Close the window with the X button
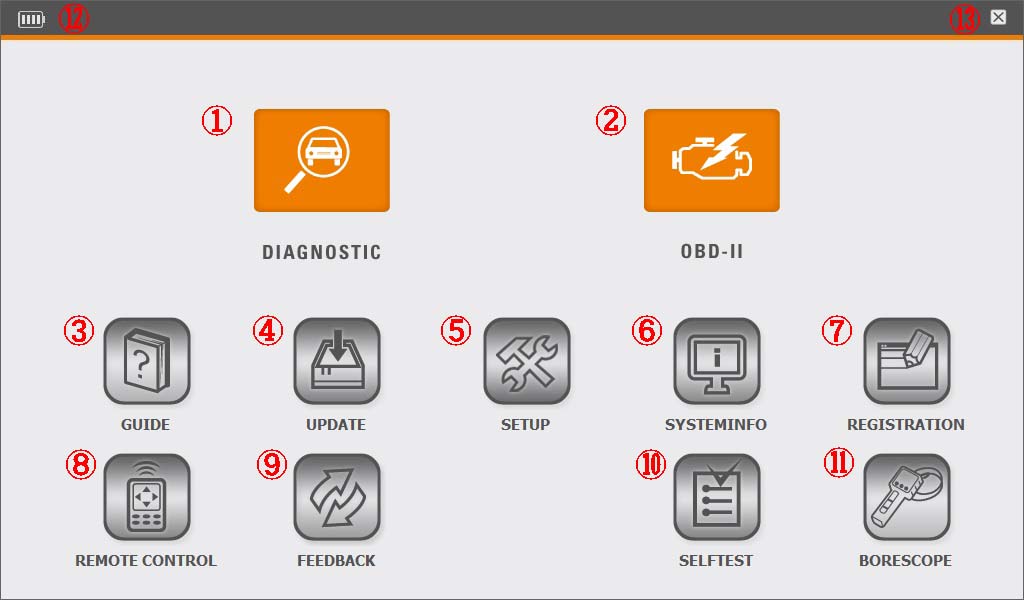Screen dimensions: 1024x600 (998, 17)
